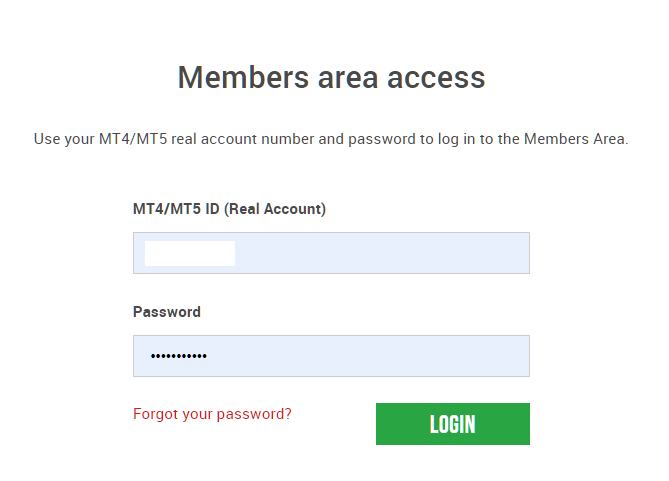Click the "(Real Account)" part of the ID label
Screen dimensions: 669x481
click(275, 209)
